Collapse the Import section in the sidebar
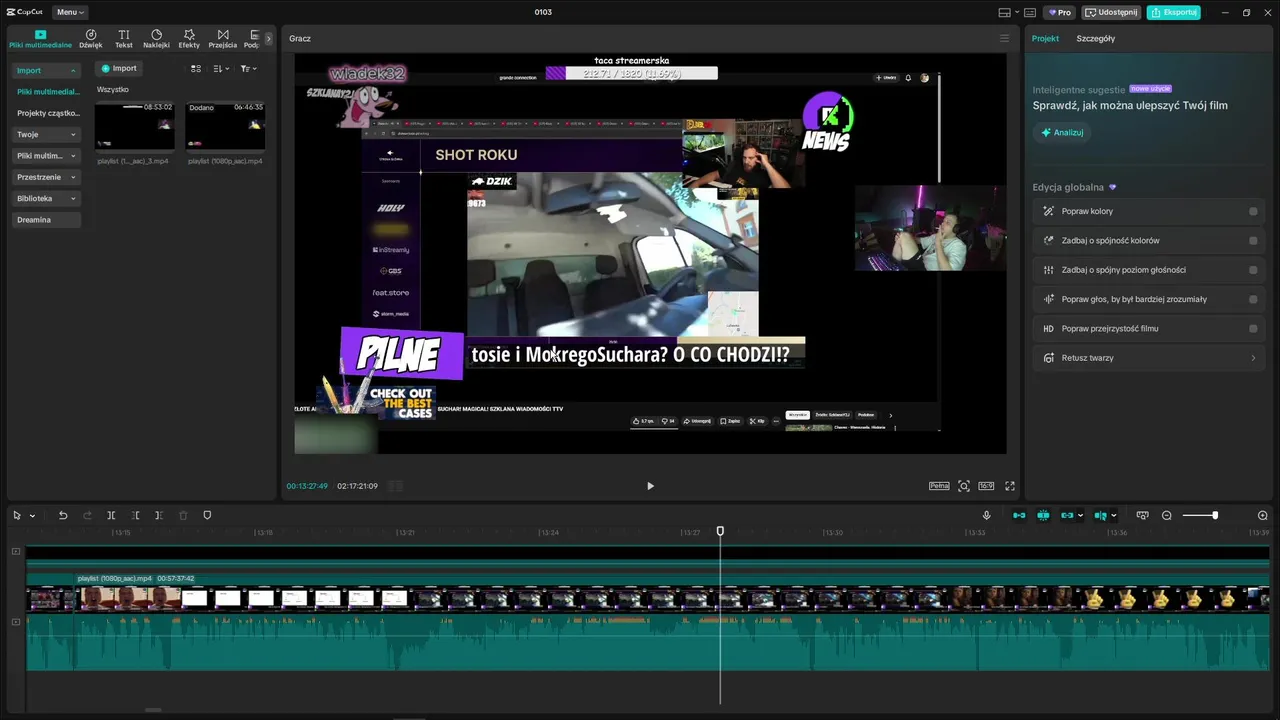Image resolution: width=1280 pixels, height=720 pixels. coord(73,71)
